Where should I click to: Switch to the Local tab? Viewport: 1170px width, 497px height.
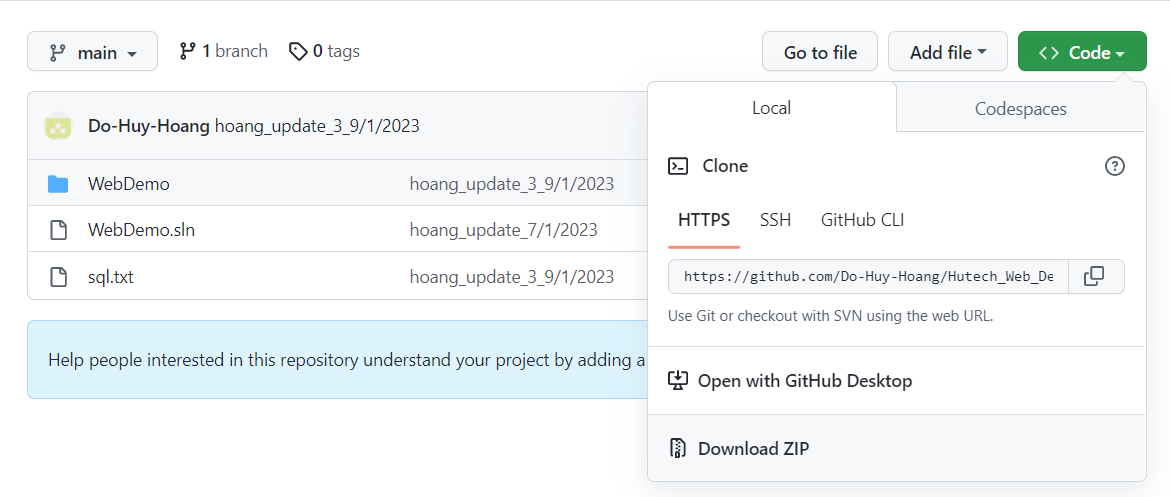pyautogui.click(x=772, y=107)
